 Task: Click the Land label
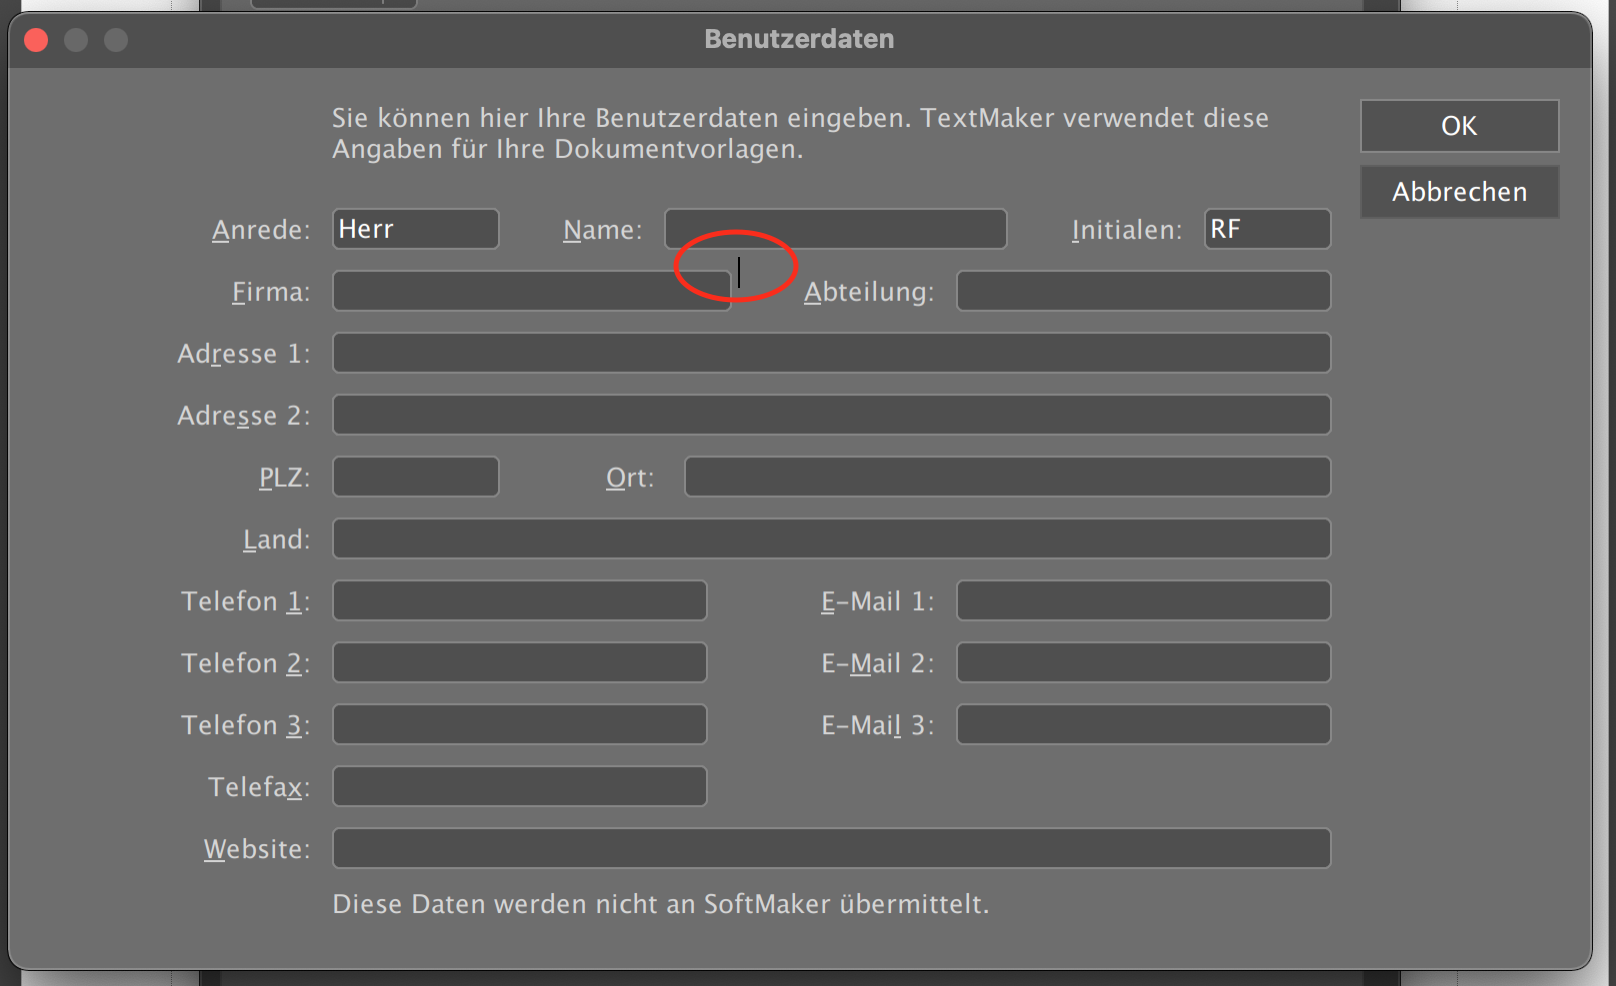[x=277, y=540]
